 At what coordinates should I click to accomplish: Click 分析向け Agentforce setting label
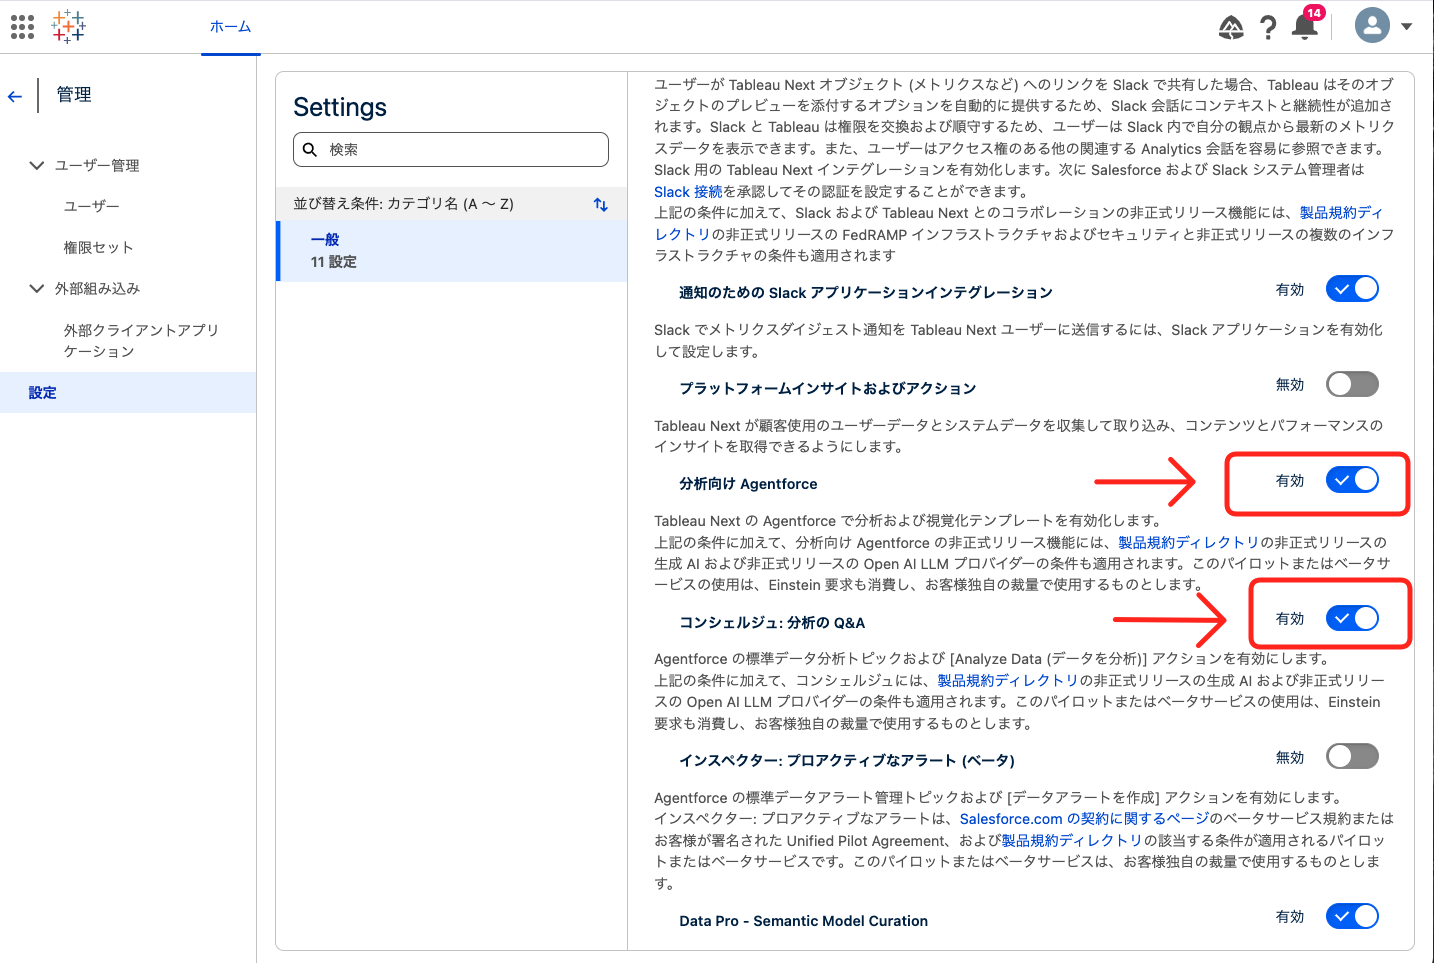[x=748, y=484]
